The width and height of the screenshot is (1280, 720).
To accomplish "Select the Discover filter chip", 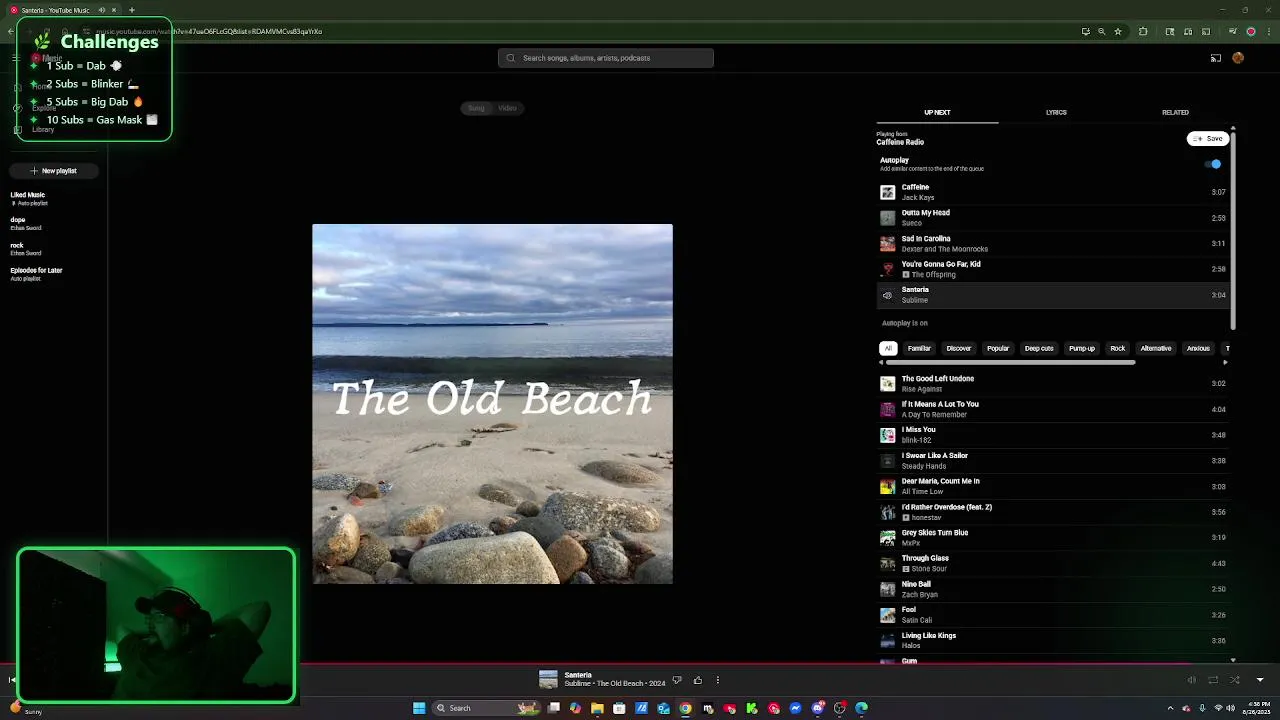I will click(x=959, y=348).
